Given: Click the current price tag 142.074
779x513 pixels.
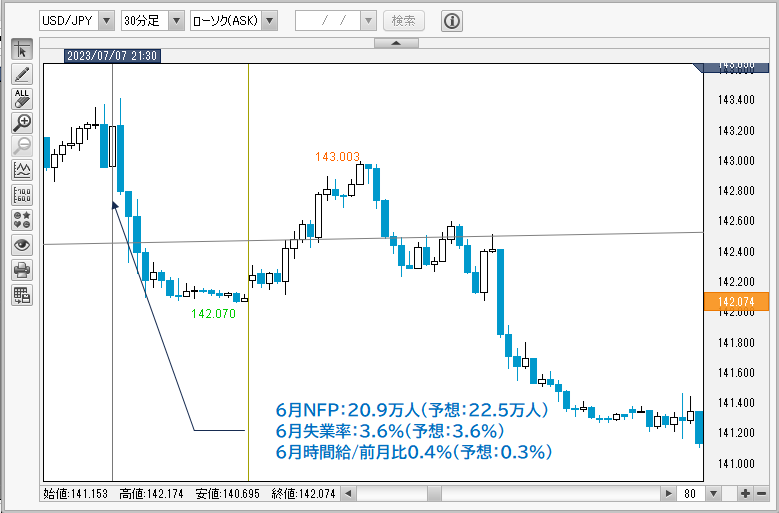Looking at the screenshot, I should [x=736, y=301].
